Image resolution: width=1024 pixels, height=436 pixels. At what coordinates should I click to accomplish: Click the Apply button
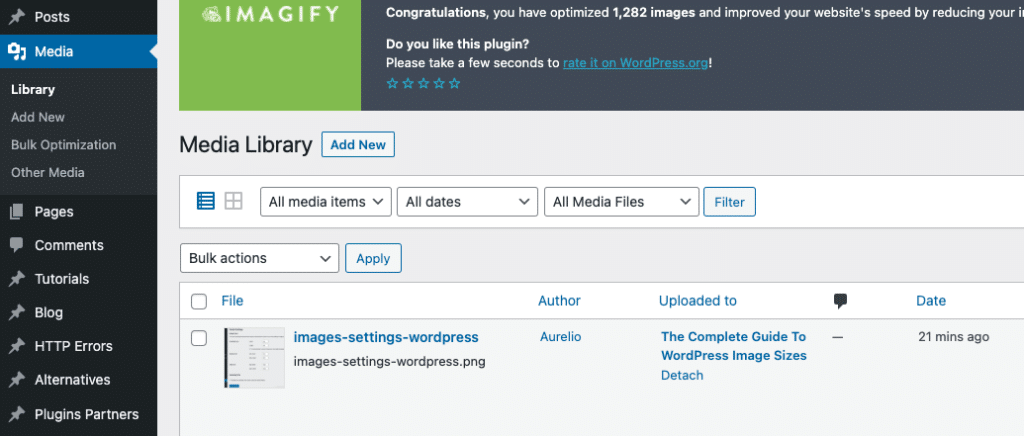click(x=373, y=258)
